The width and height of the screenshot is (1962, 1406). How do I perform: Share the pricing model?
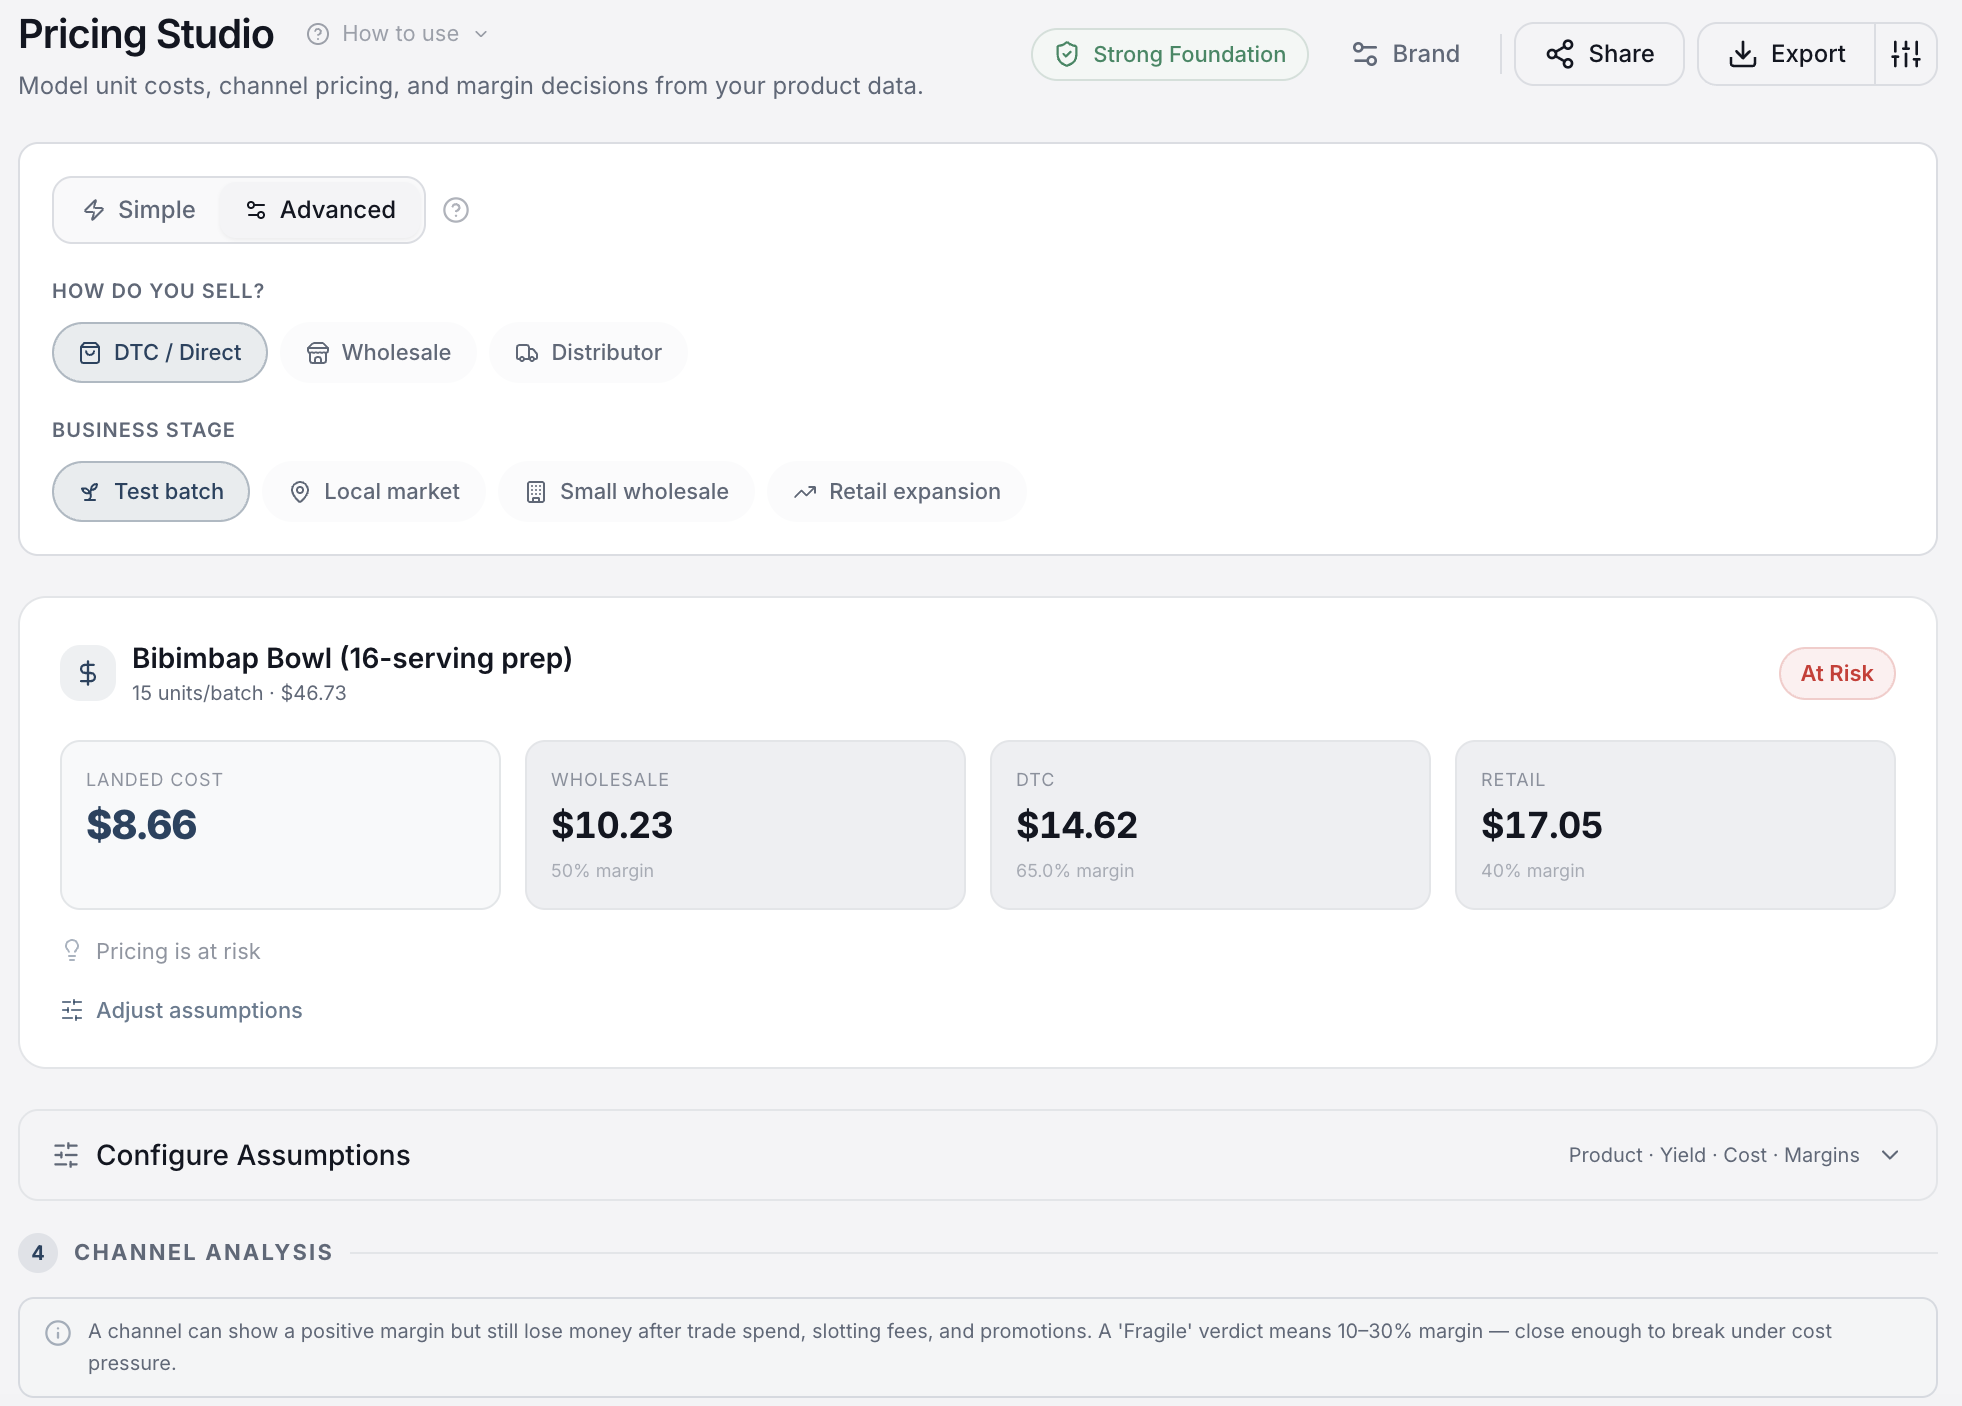pos(1599,54)
